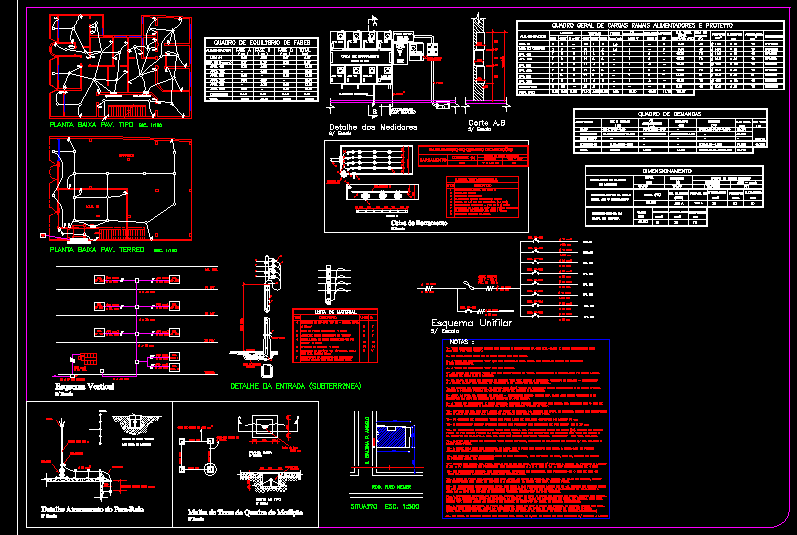Select "DETALHE DA ENTRADA (SUBTERRANEA)" green label
The height and width of the screenshot is (535, 797).
pyautogui.click(x=296, y=386)
